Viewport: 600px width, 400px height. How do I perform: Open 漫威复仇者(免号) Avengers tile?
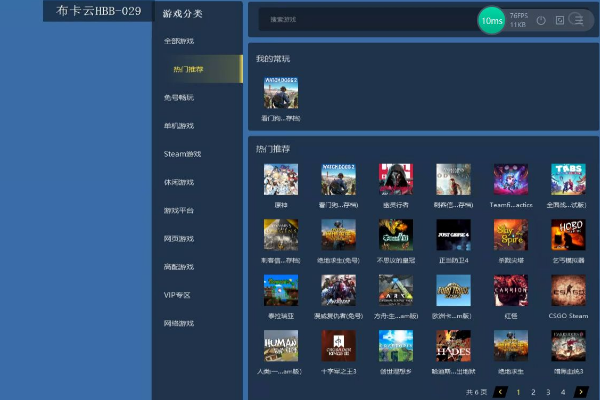coord(338,290)
